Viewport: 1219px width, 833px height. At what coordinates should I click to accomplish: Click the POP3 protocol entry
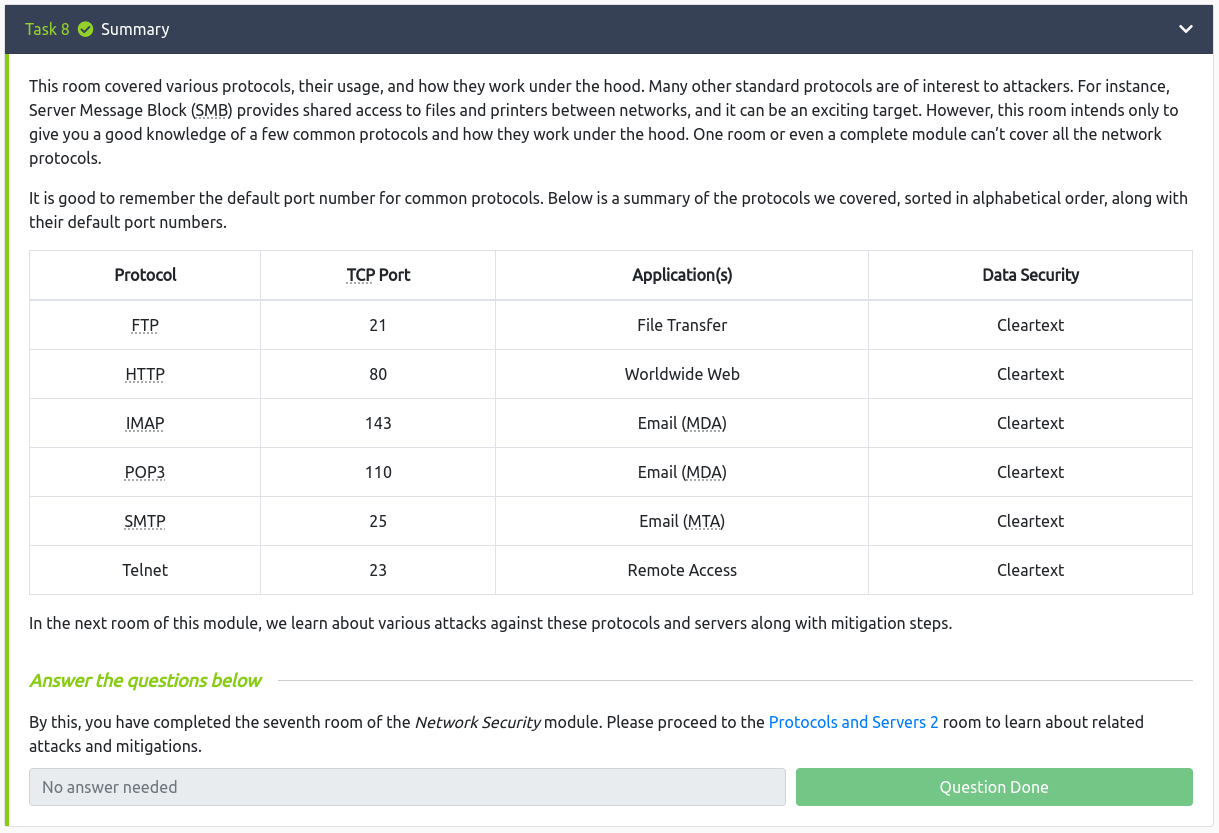(145, 472)
